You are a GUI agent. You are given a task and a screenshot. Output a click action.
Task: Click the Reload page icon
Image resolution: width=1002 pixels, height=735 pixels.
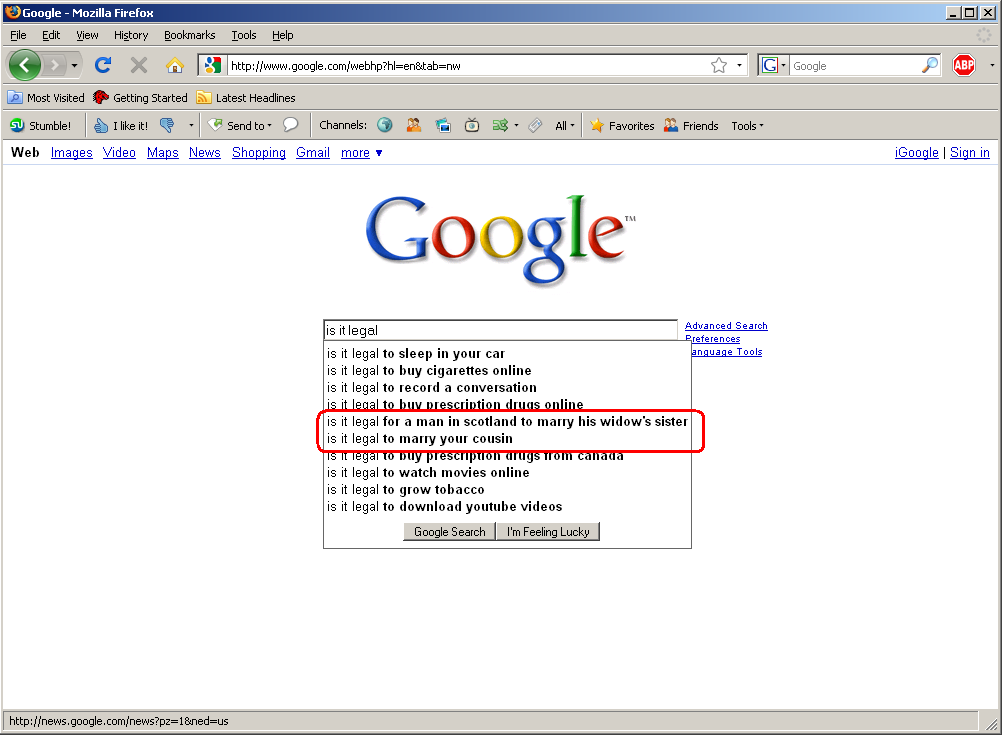[102, 66]
